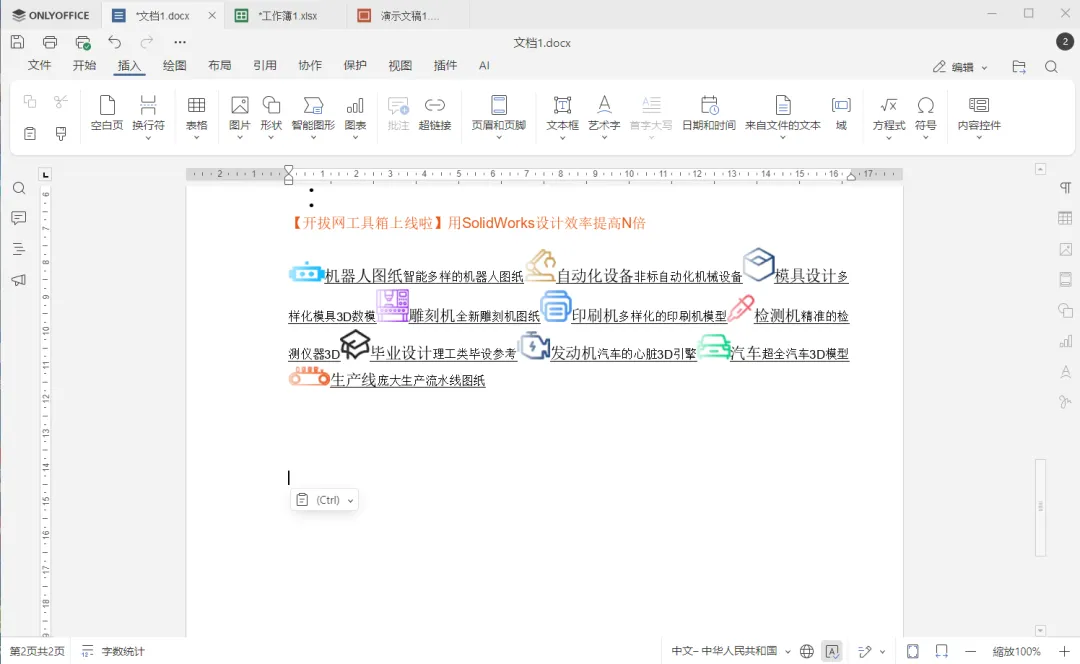Click the tab stop selector on the ruler

(45, 174)
